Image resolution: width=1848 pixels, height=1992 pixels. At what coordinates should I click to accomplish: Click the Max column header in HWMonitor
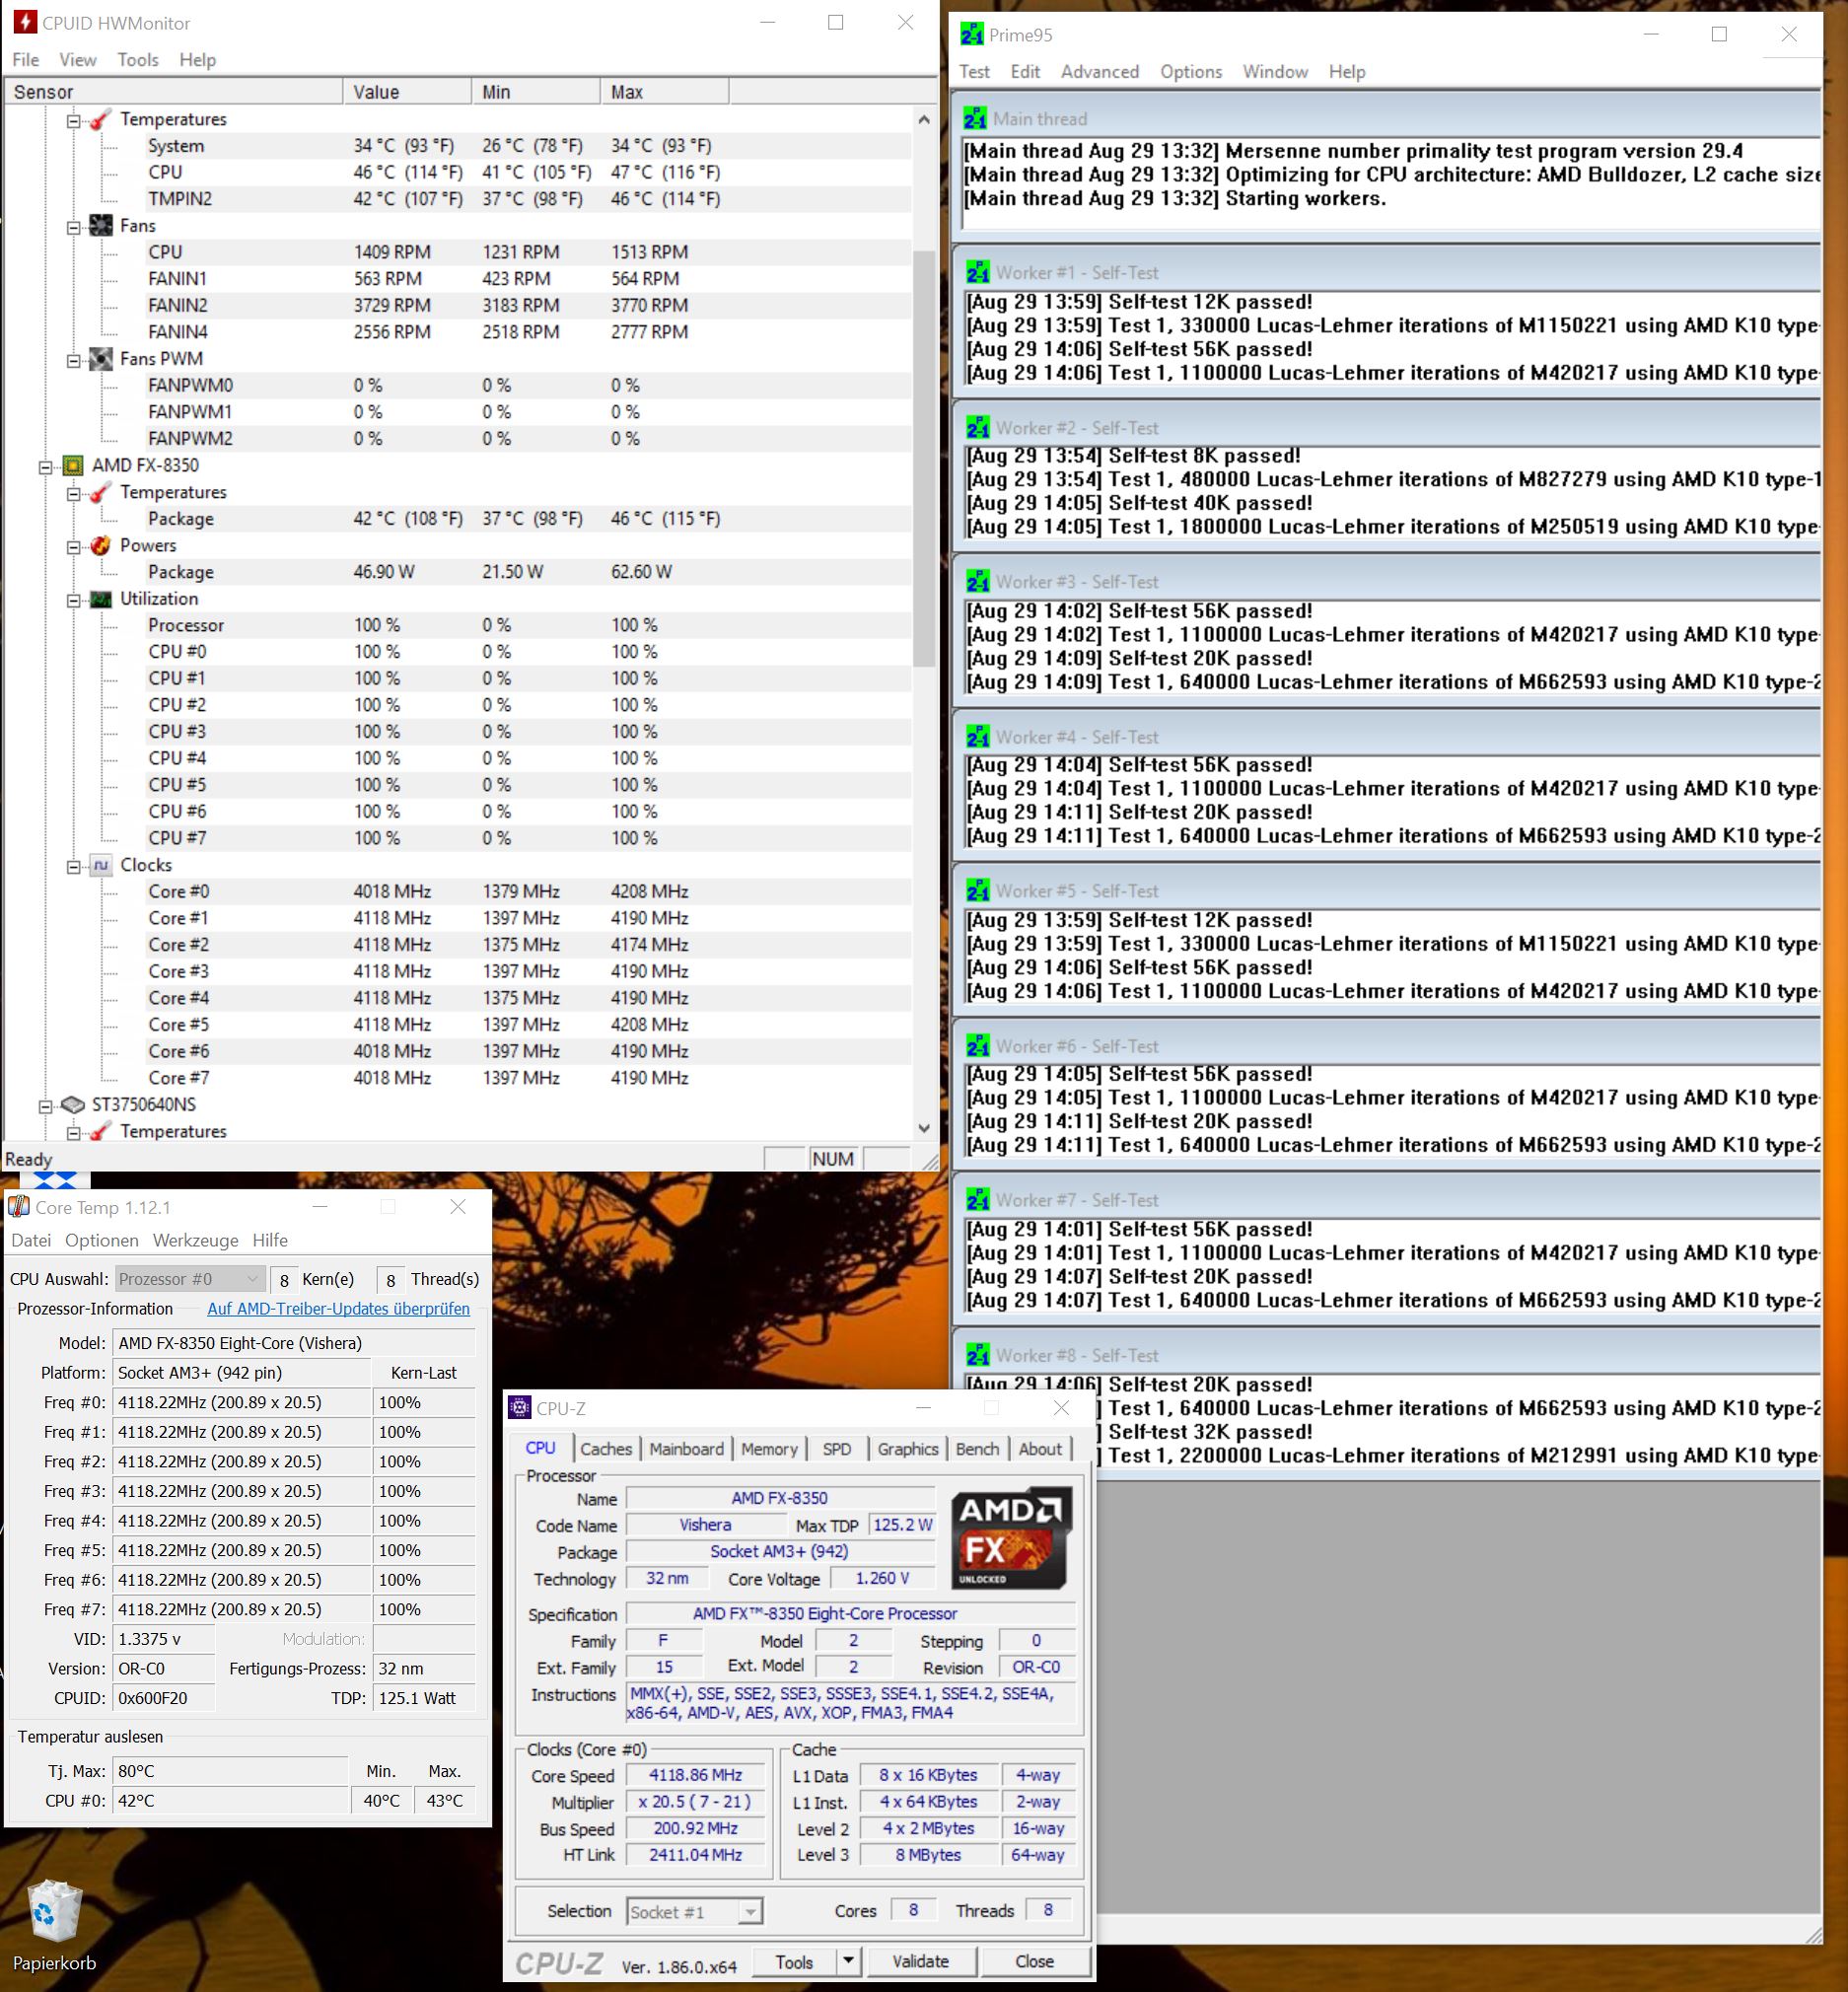[x=665, y=92]
